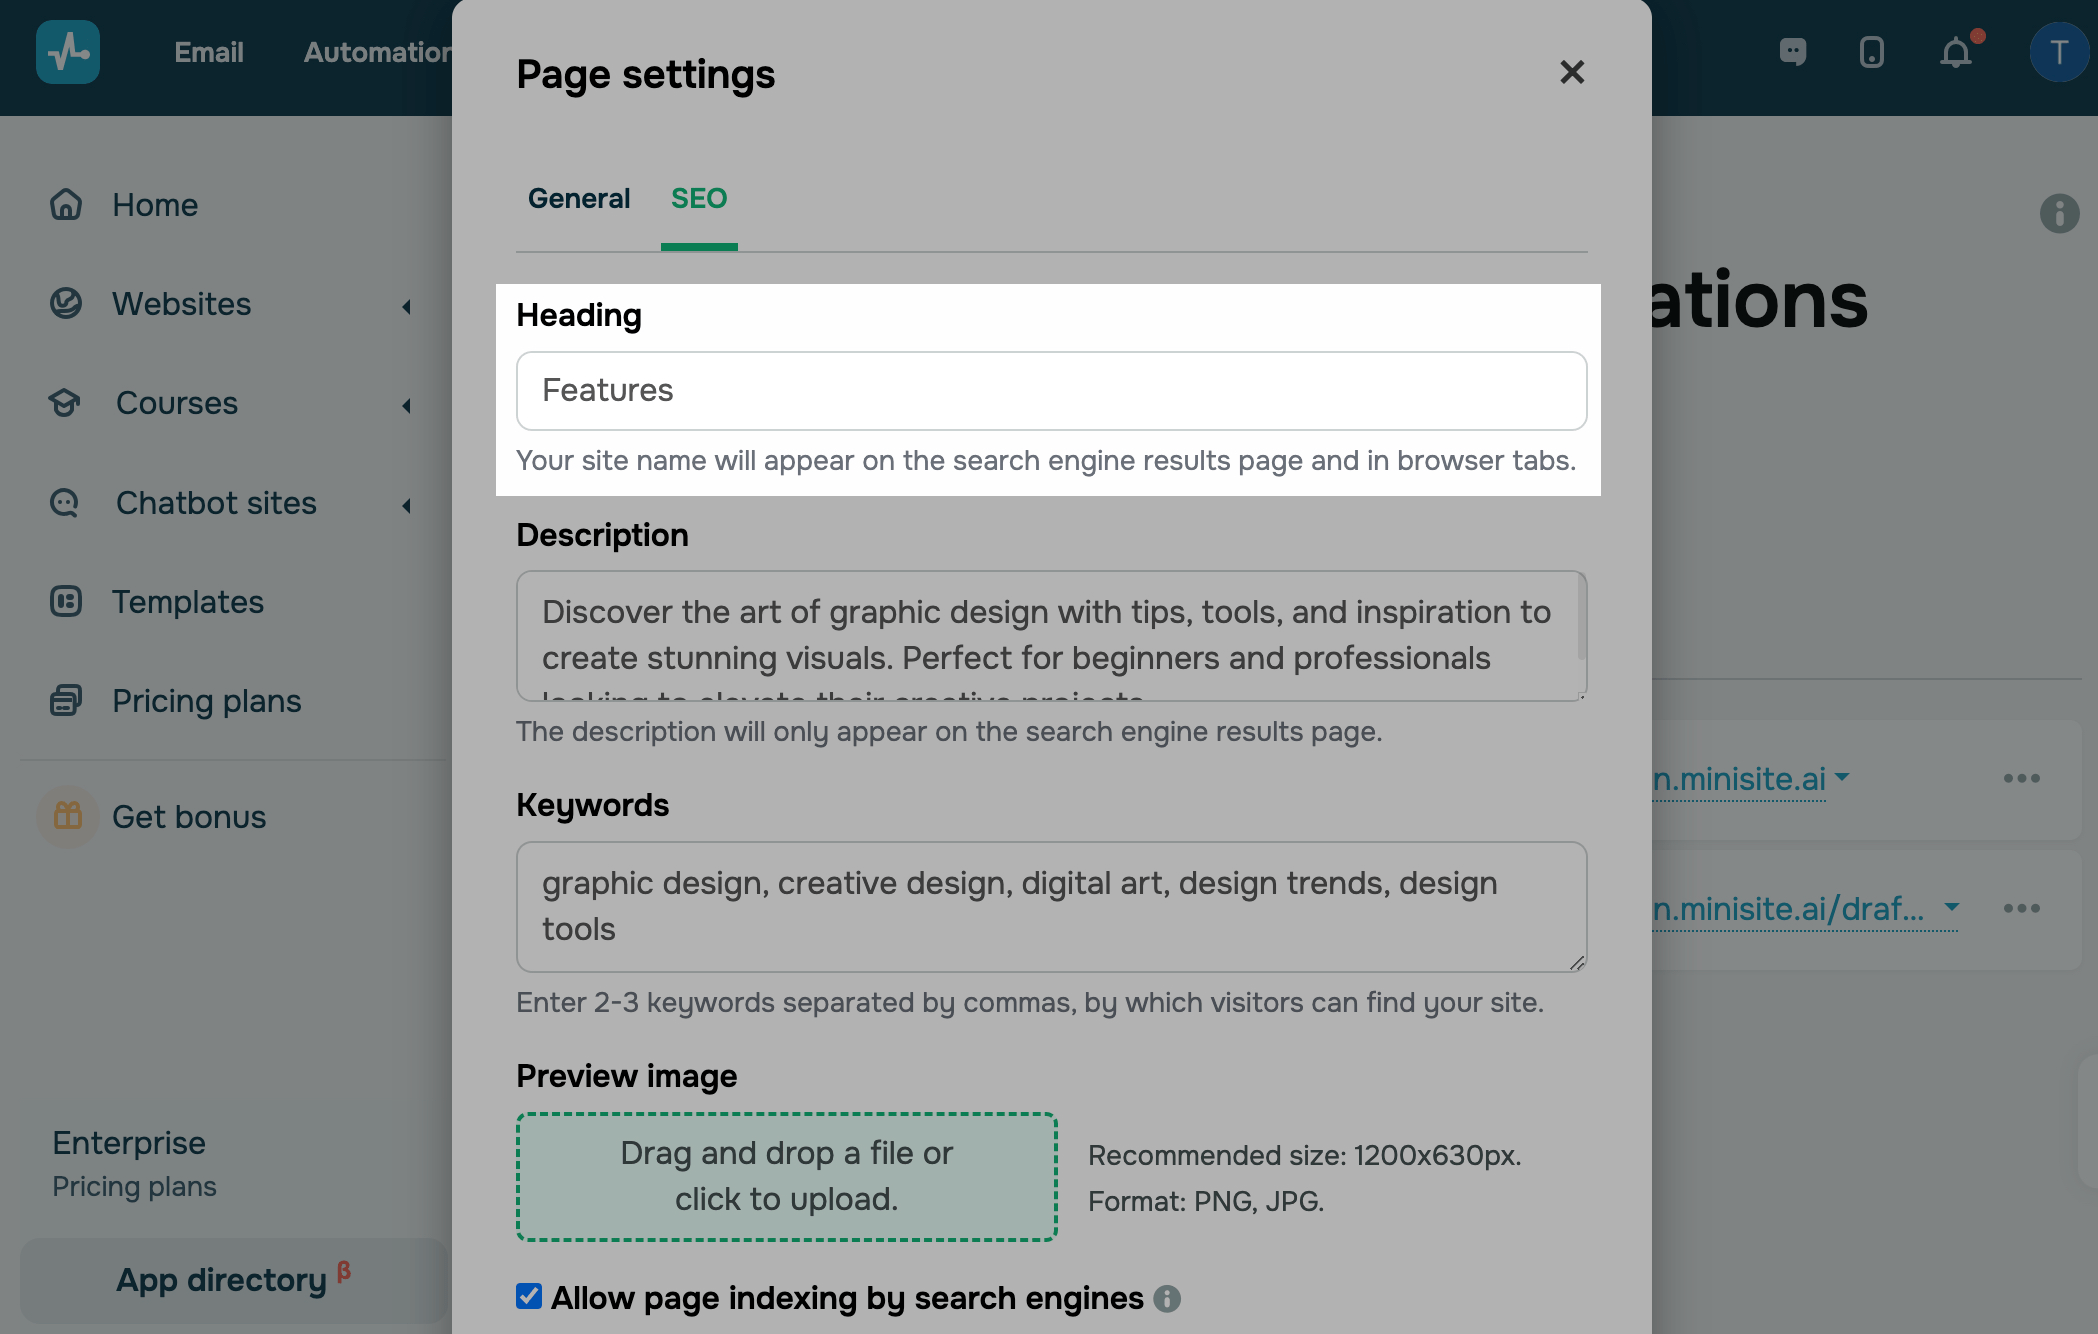Select the SEO tab

click(699, 199)
